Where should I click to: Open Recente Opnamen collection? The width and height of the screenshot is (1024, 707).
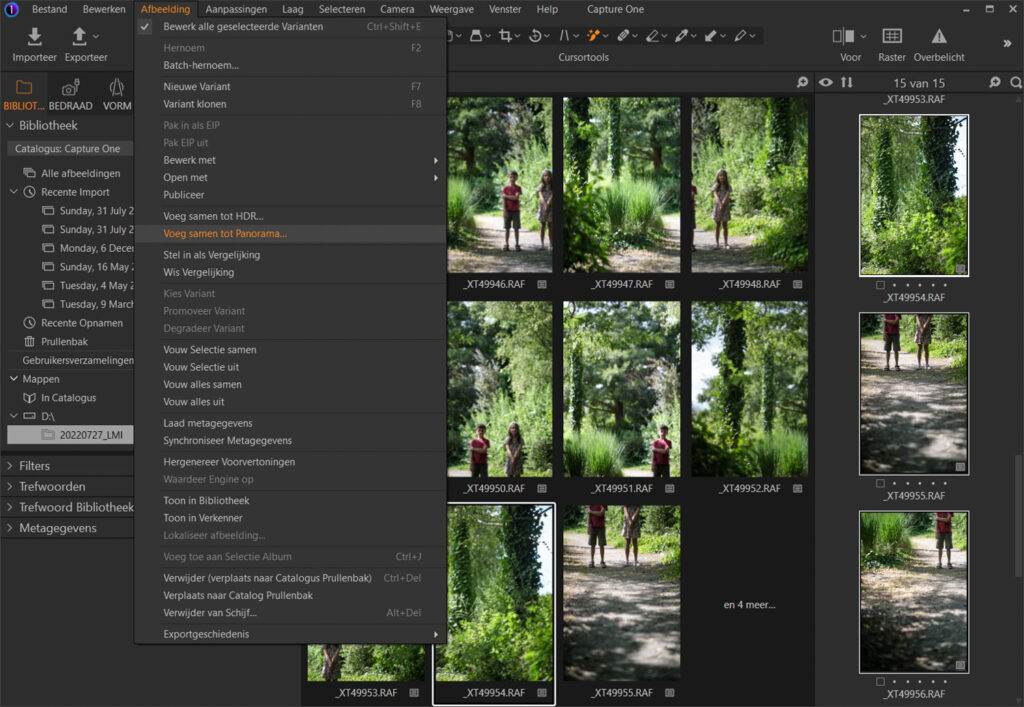coord(82,322)
